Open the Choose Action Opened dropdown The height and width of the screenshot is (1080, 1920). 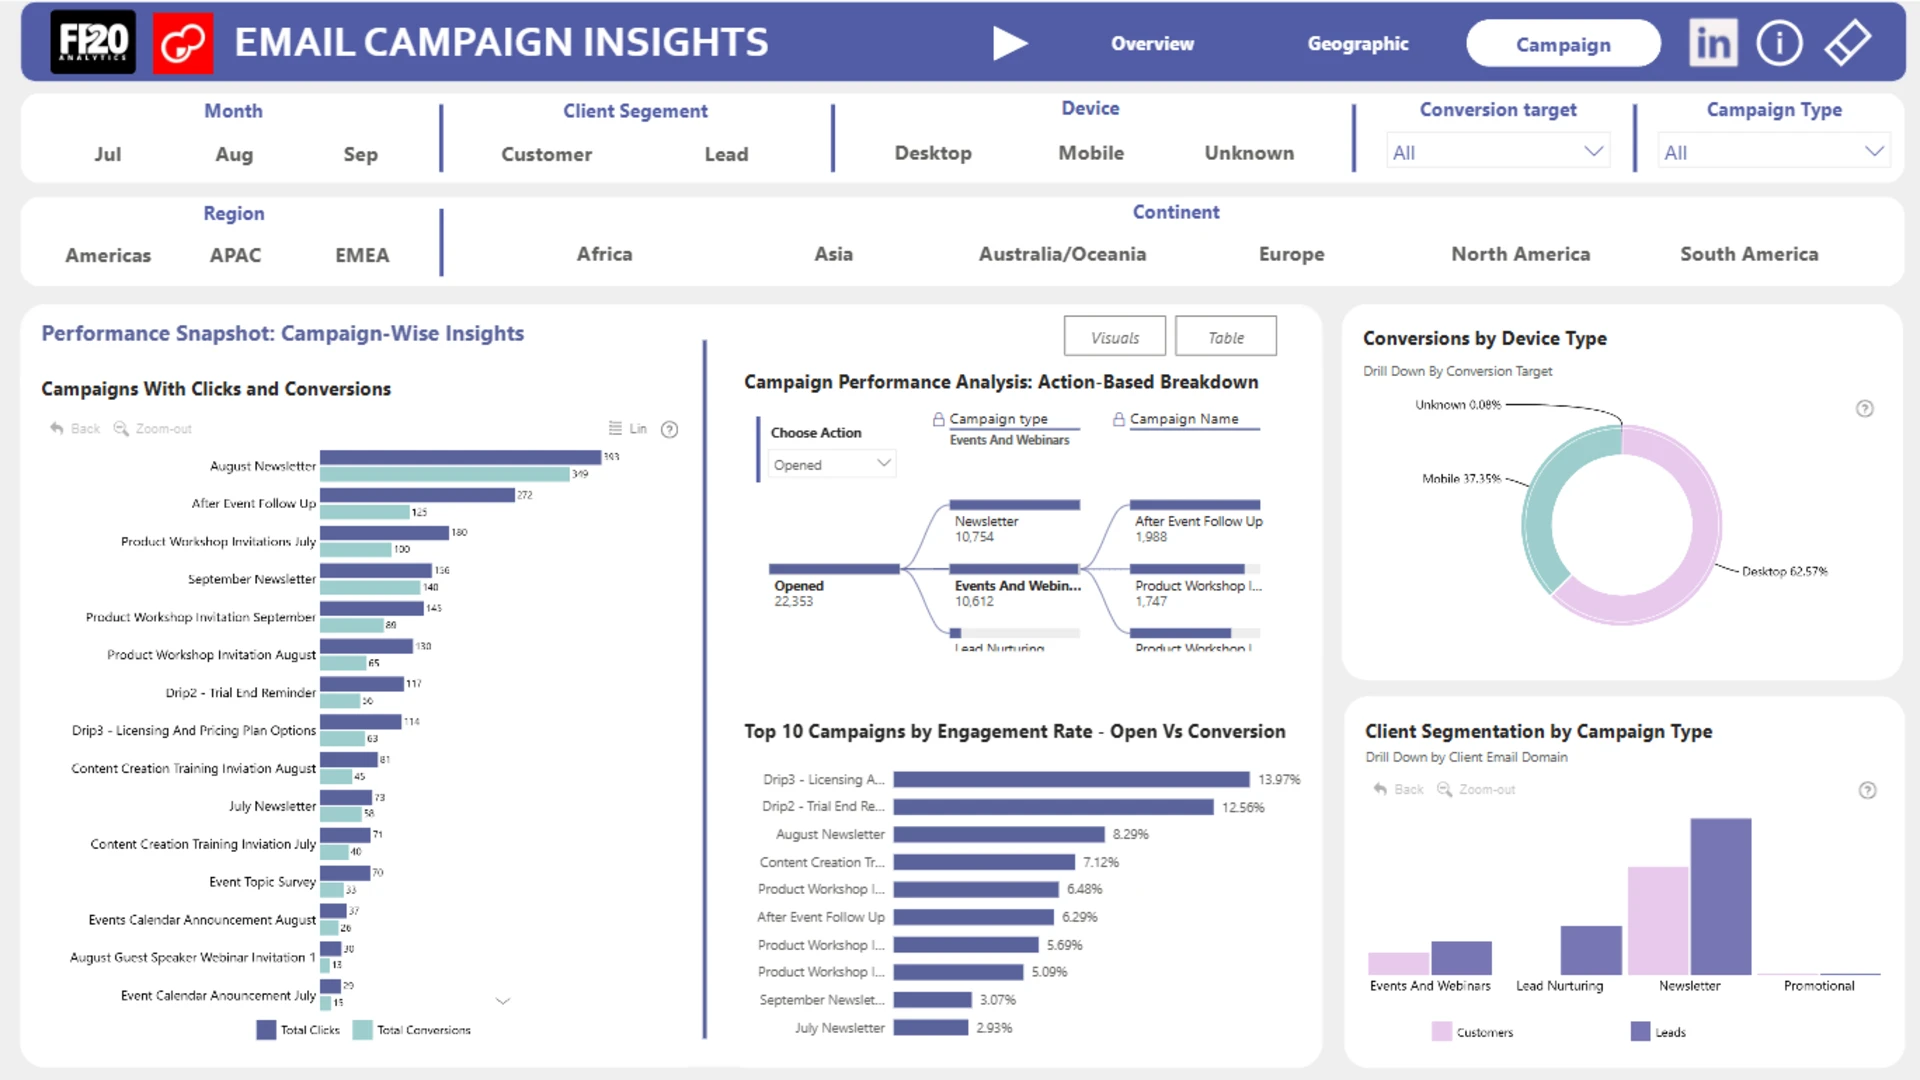coord(830,464)
